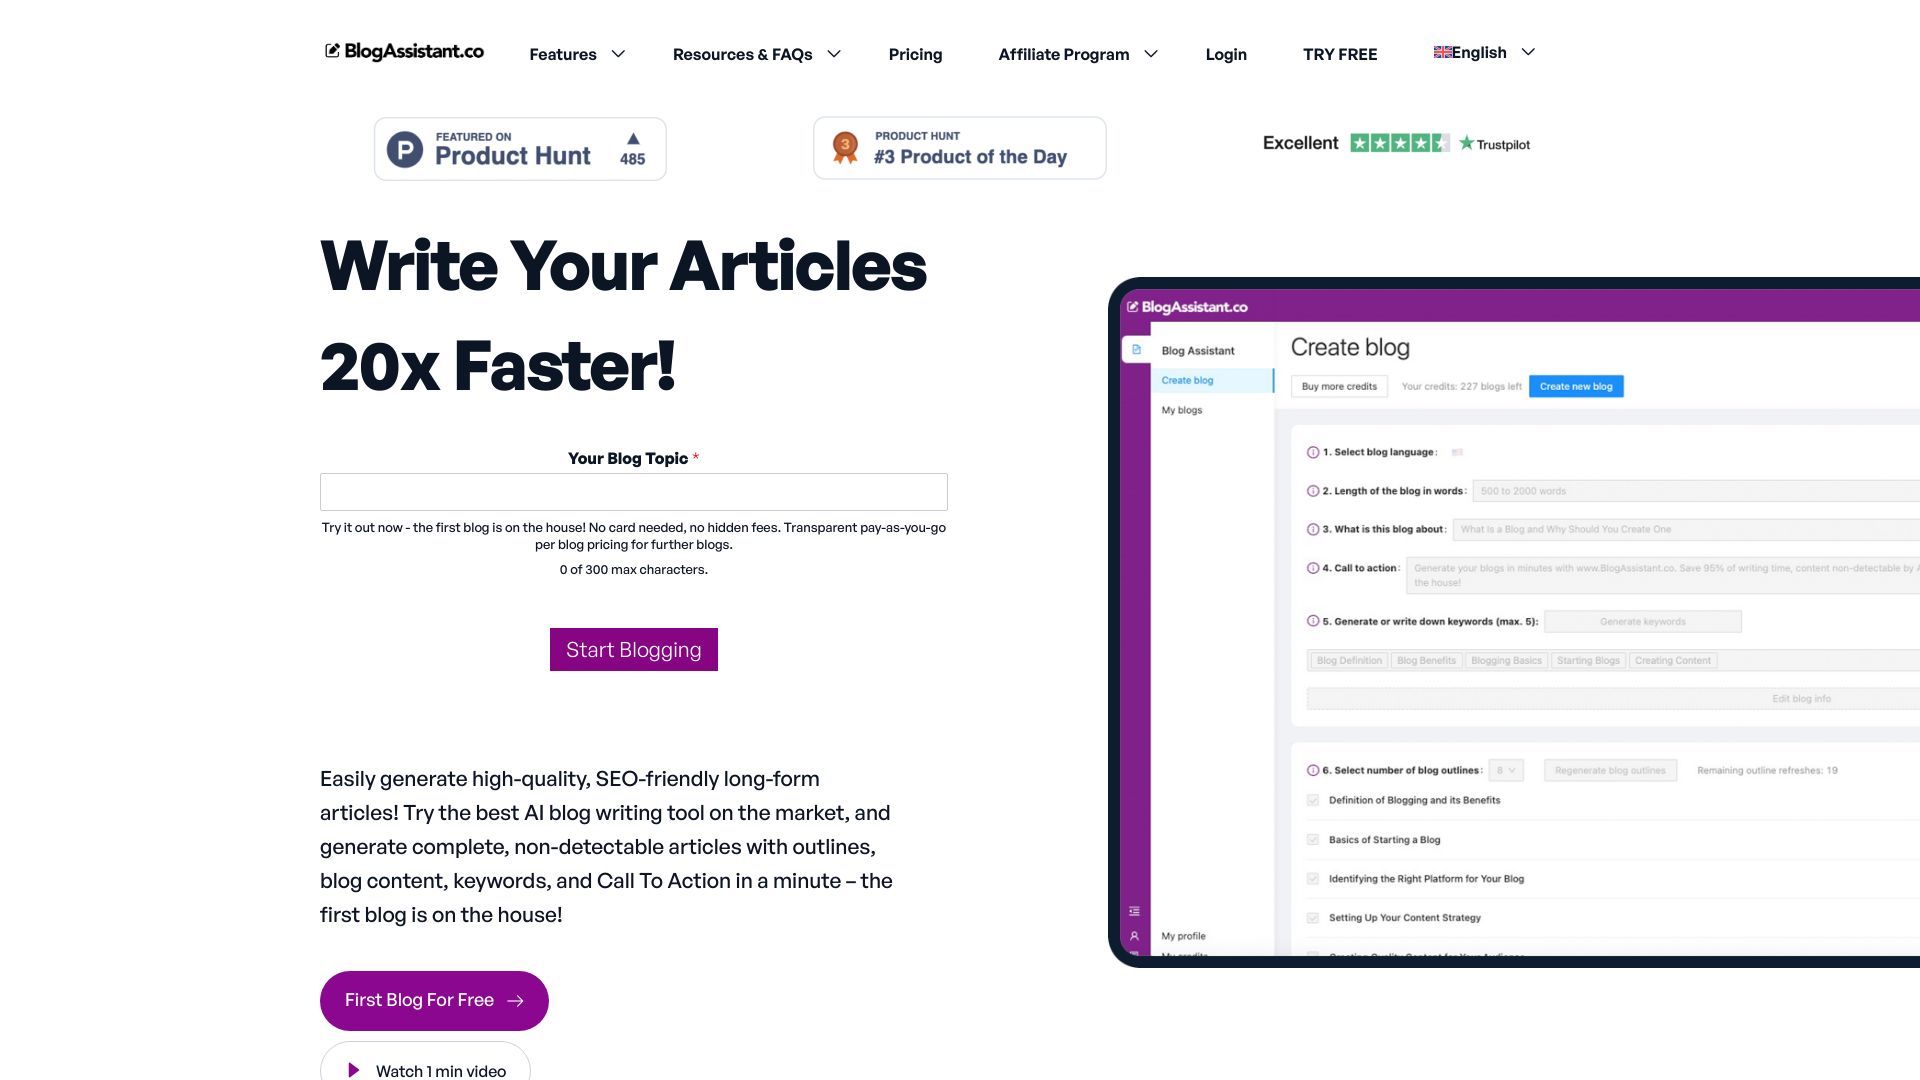1920x1080 pixels.
Task: Select checkbox for blog outline Definition of Blogging
Action: (1313, 798)
